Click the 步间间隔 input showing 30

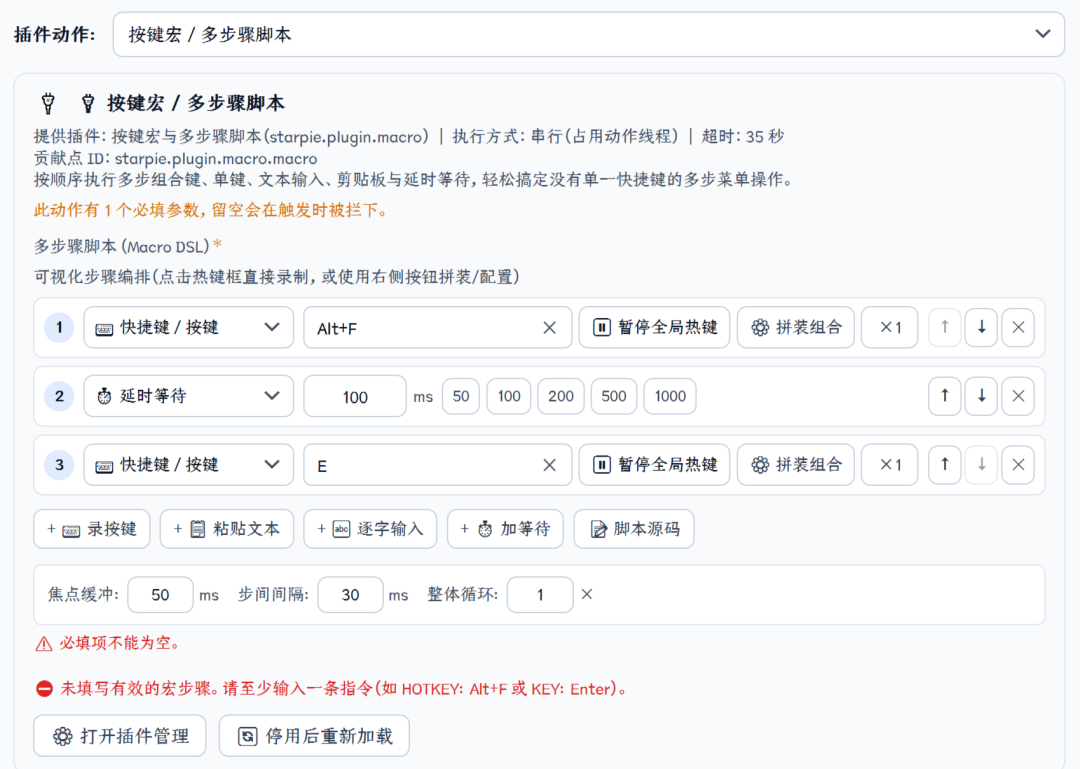350,595
